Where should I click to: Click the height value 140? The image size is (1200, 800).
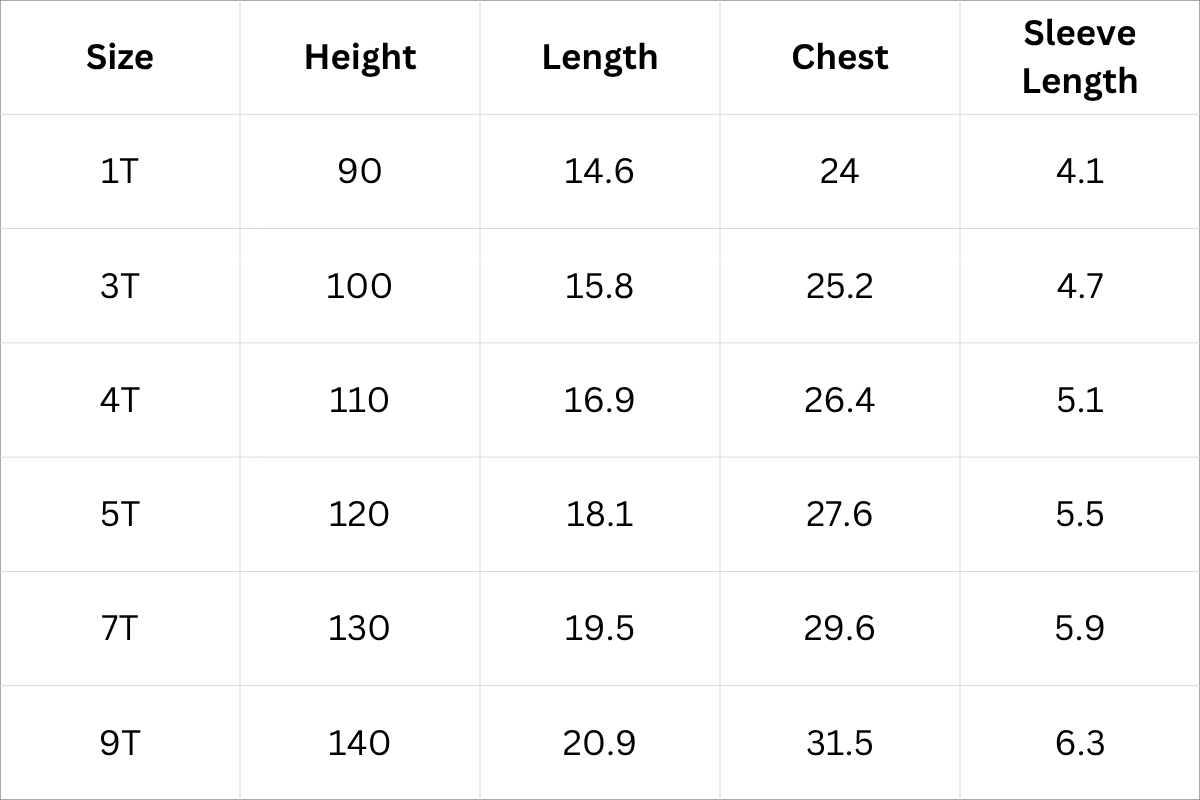[x=360, y=743]
